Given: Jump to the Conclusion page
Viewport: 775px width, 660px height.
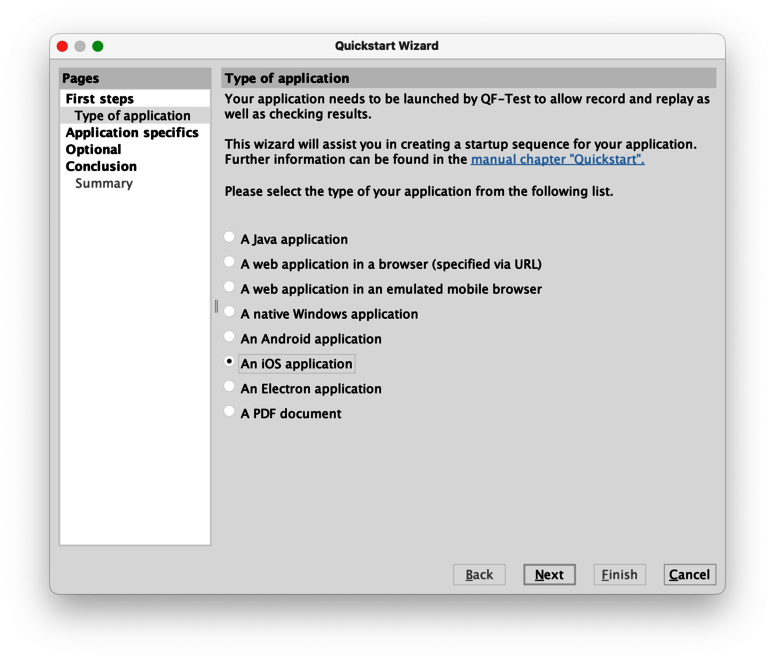Looking at the screenshot, I should coord(101,167).
